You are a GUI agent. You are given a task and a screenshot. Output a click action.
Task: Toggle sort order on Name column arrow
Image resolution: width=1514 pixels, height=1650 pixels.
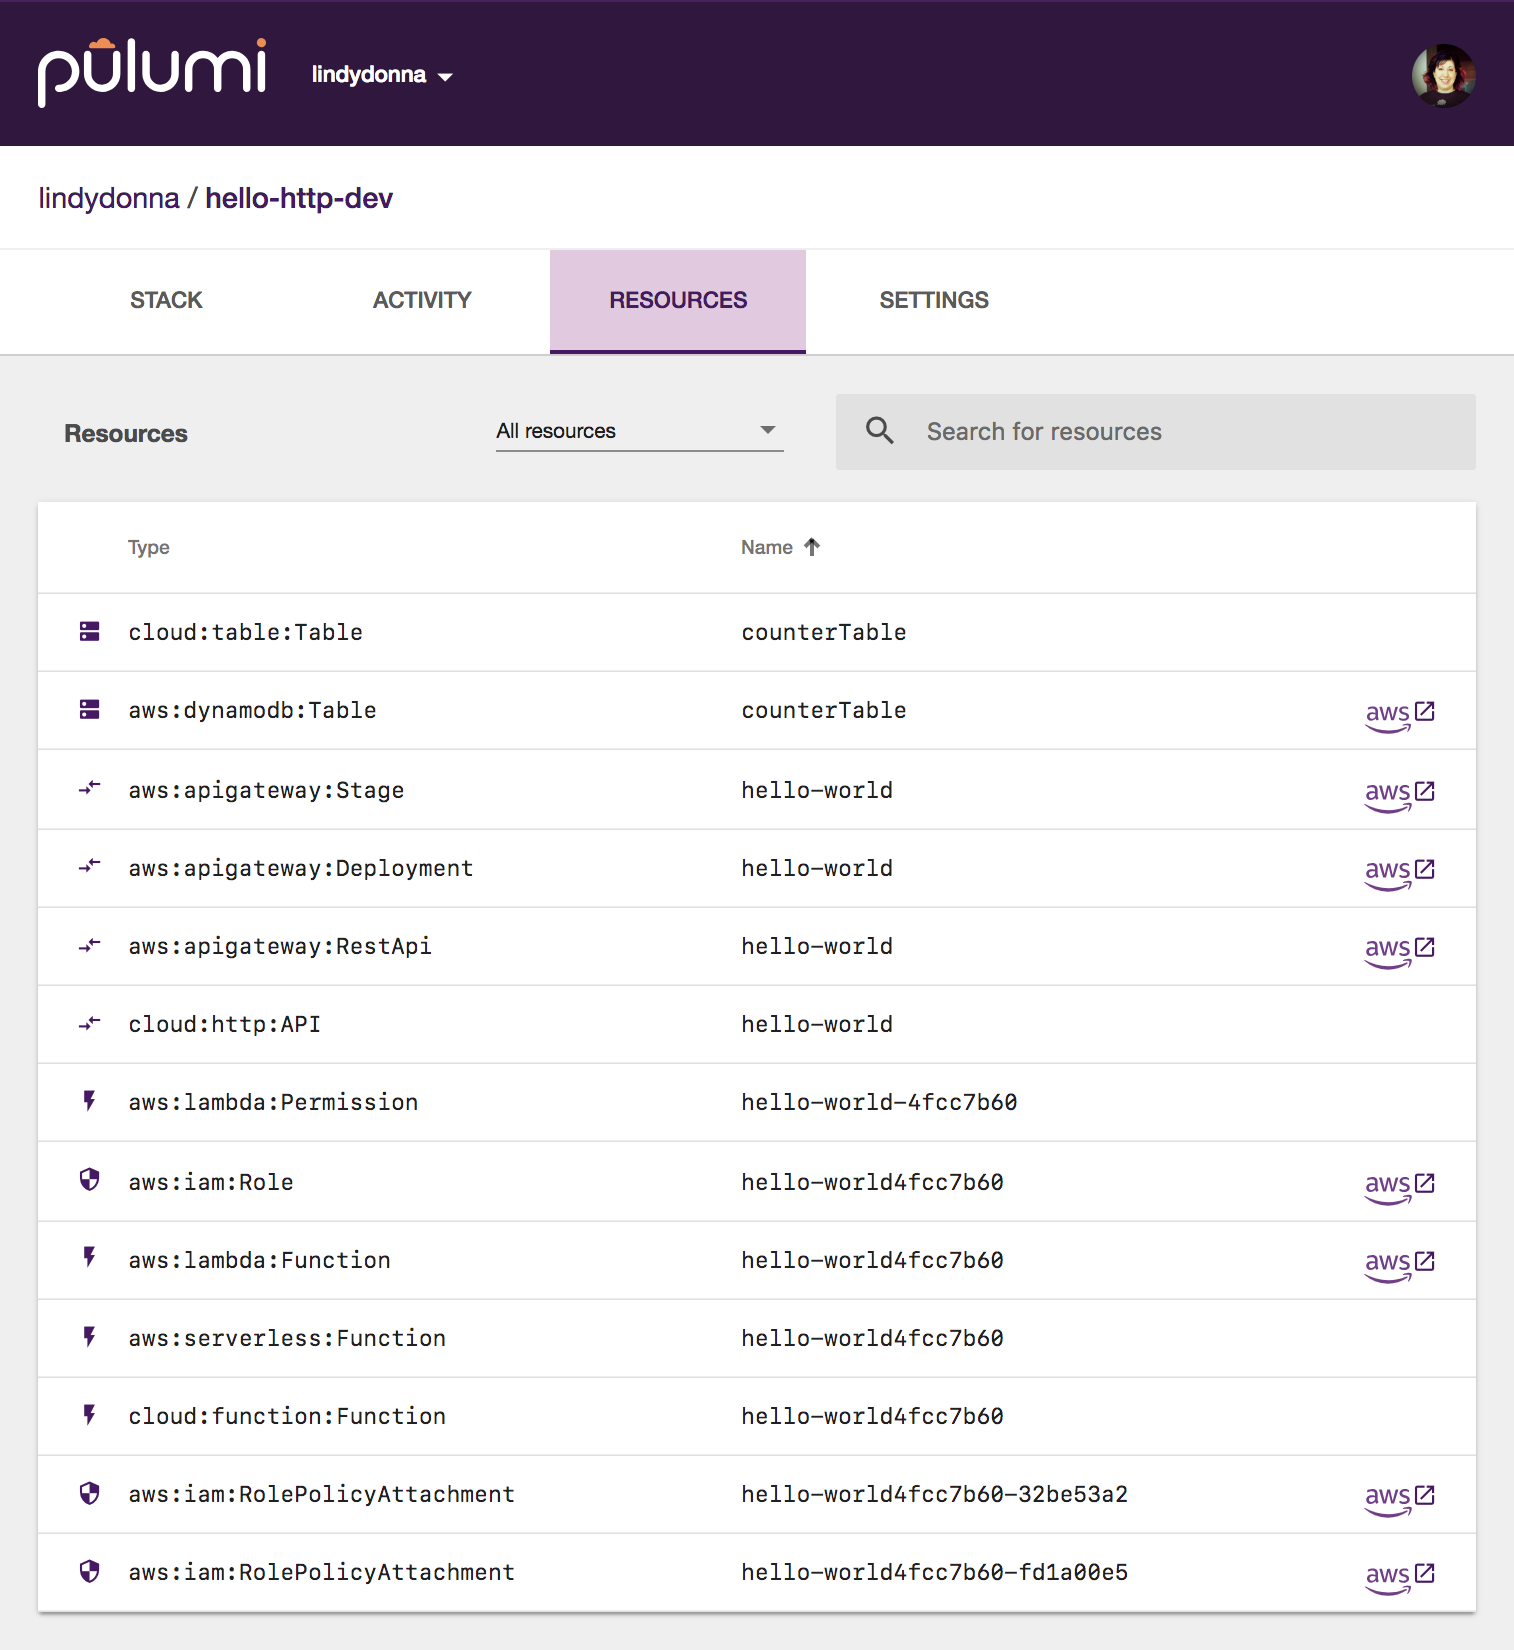[x=812, y=547]
